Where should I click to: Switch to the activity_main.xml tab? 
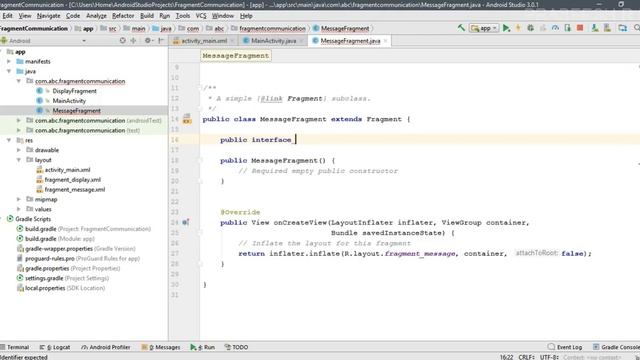click(x=203, y=41)
